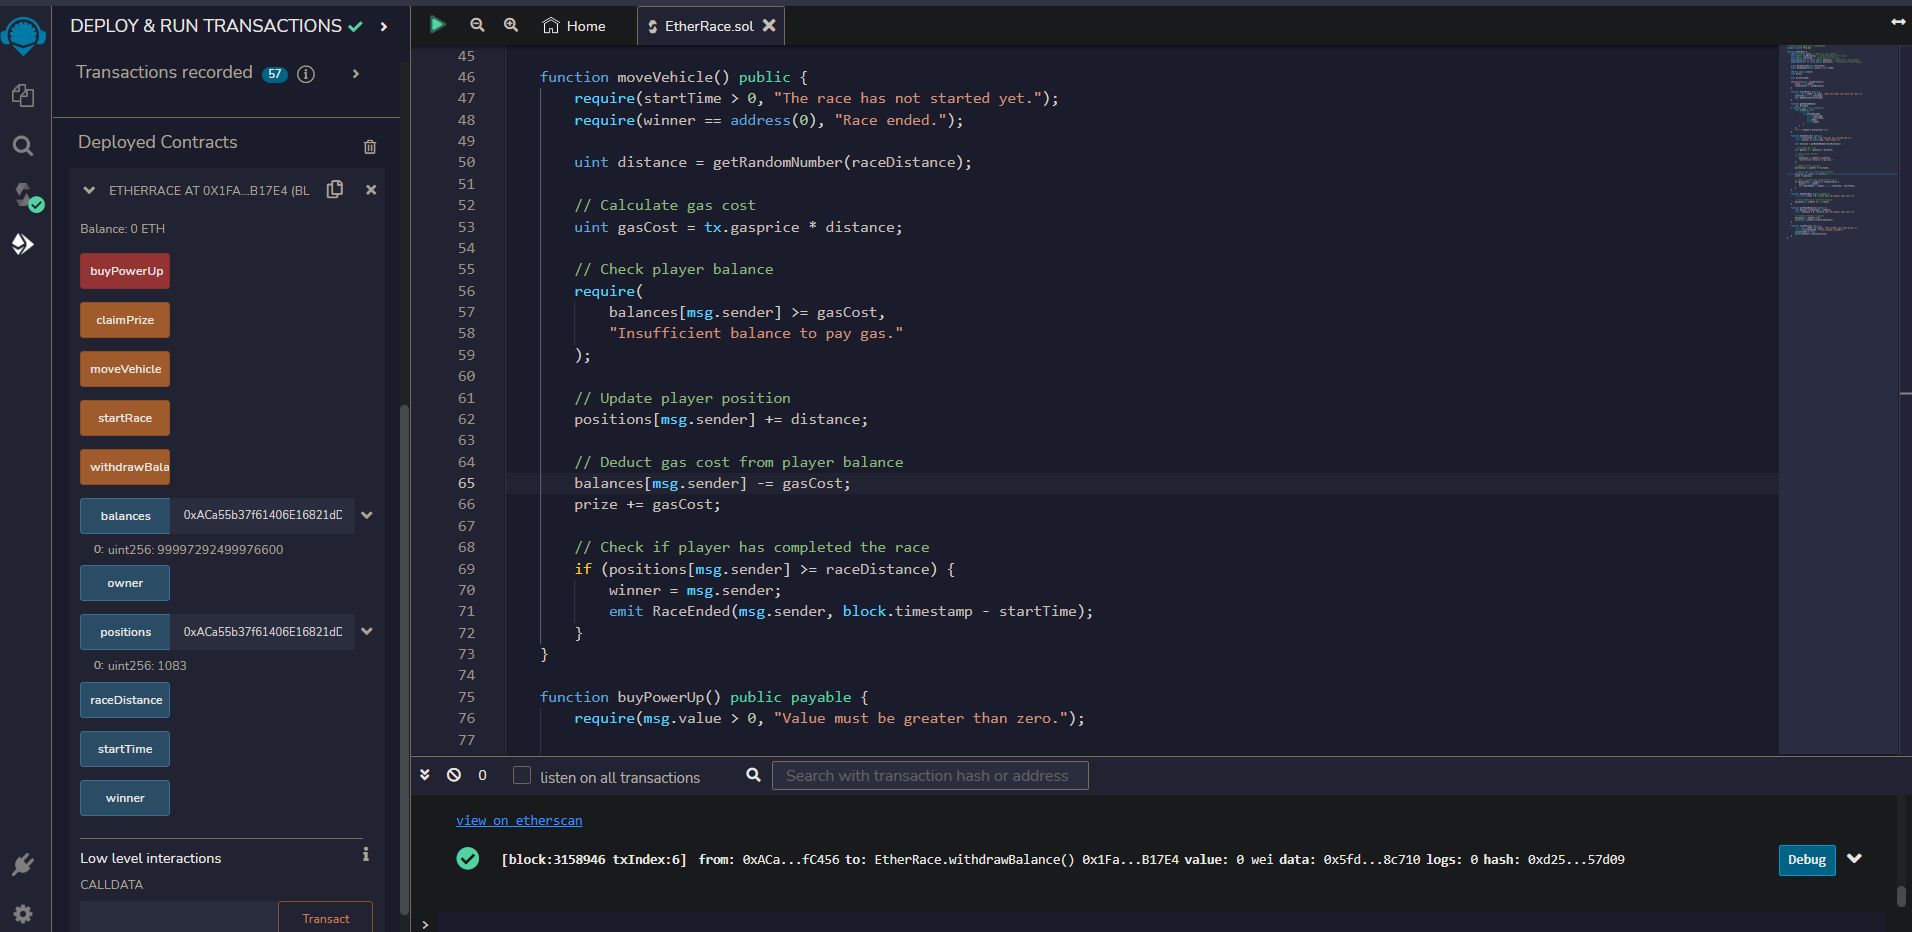Call the startRace function
The image size is (1912, 932).
pos(125,418)
